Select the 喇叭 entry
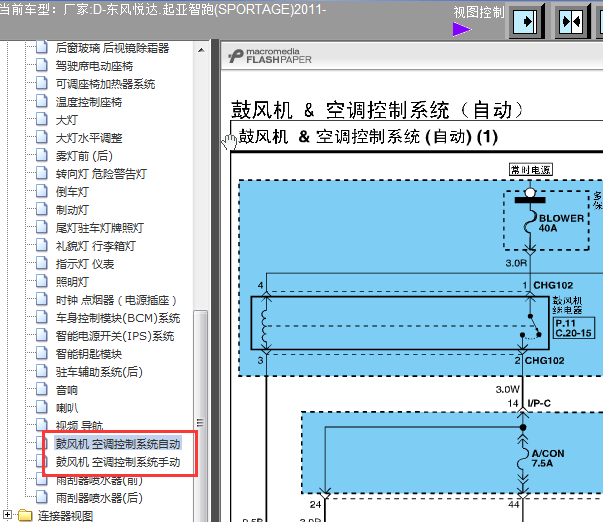603x522 pixels. point(67,408)
